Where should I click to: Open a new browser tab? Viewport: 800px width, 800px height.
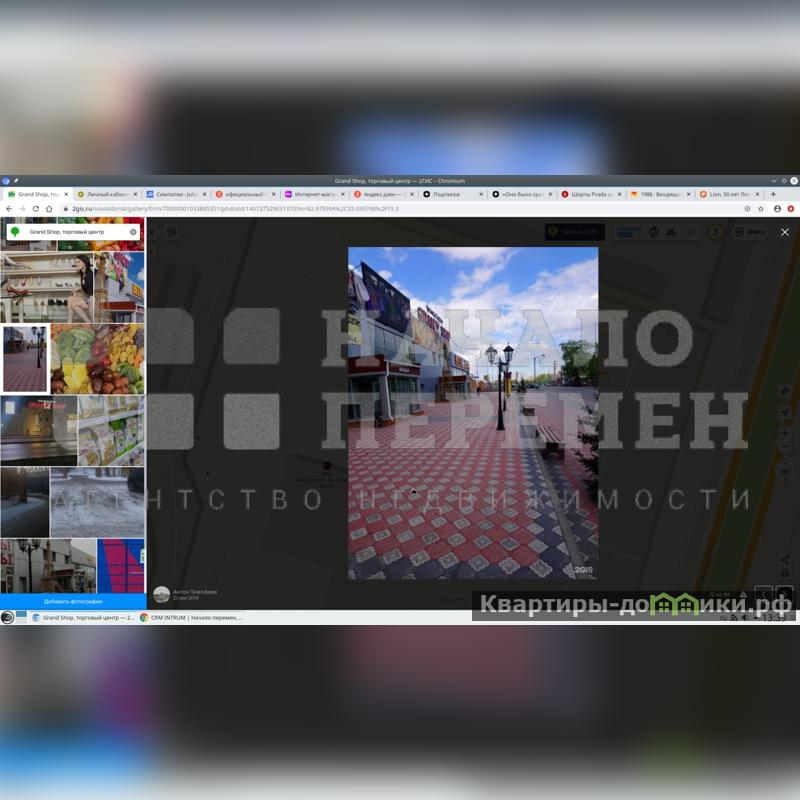(x=773, y=194)
